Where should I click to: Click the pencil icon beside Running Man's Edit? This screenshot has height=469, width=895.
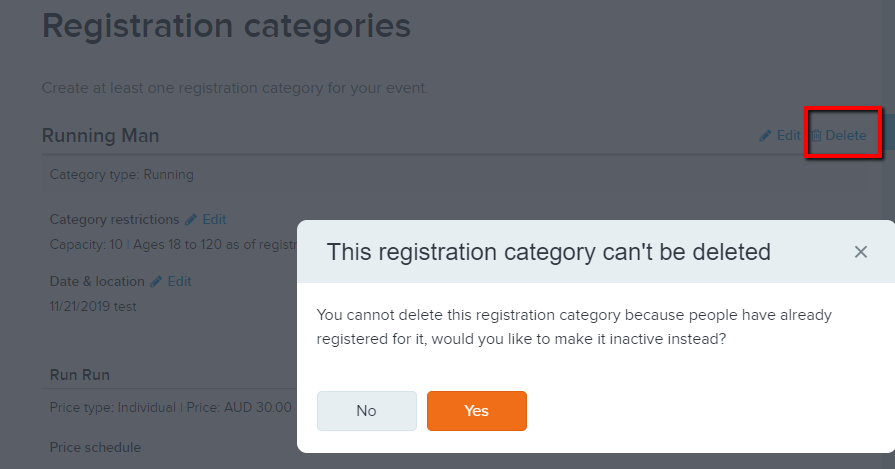point(765,136)
